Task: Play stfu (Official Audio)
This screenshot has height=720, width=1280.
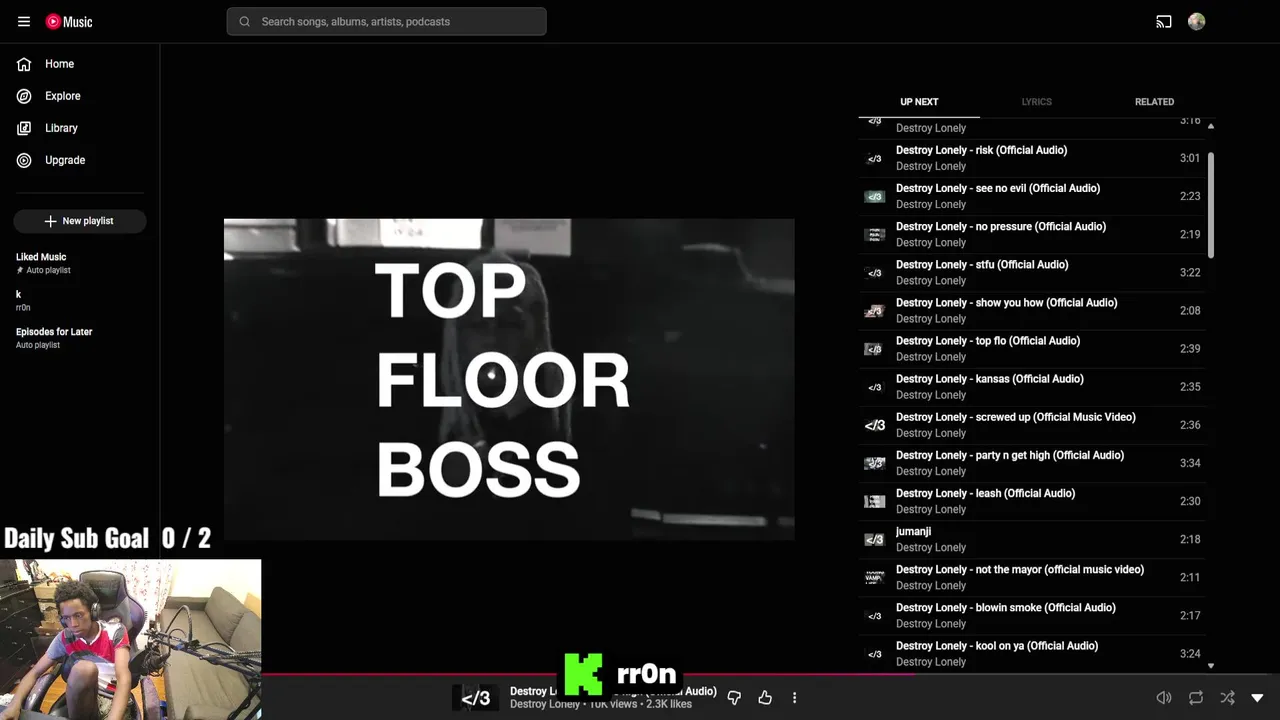Action: pos(1032,272)
